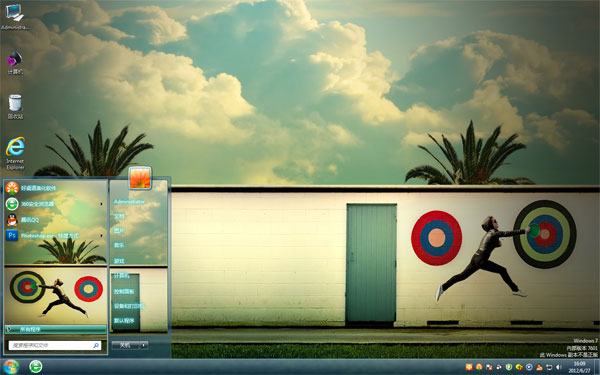Open 音乐 in the start menu

point(119,245)
